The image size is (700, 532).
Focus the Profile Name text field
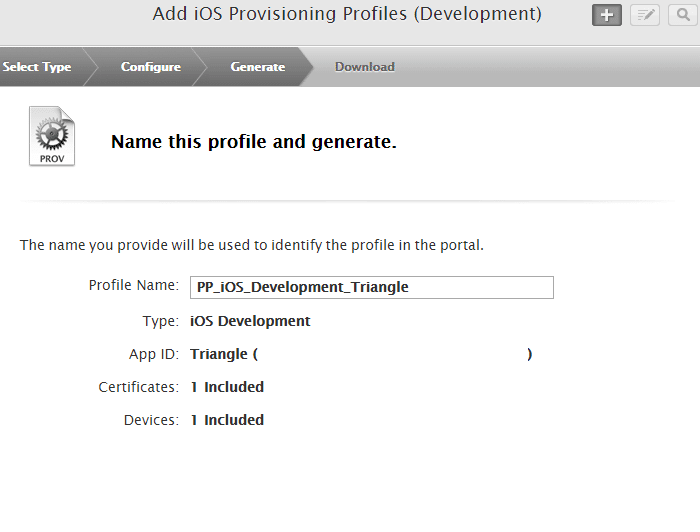[x=371, y=287]
